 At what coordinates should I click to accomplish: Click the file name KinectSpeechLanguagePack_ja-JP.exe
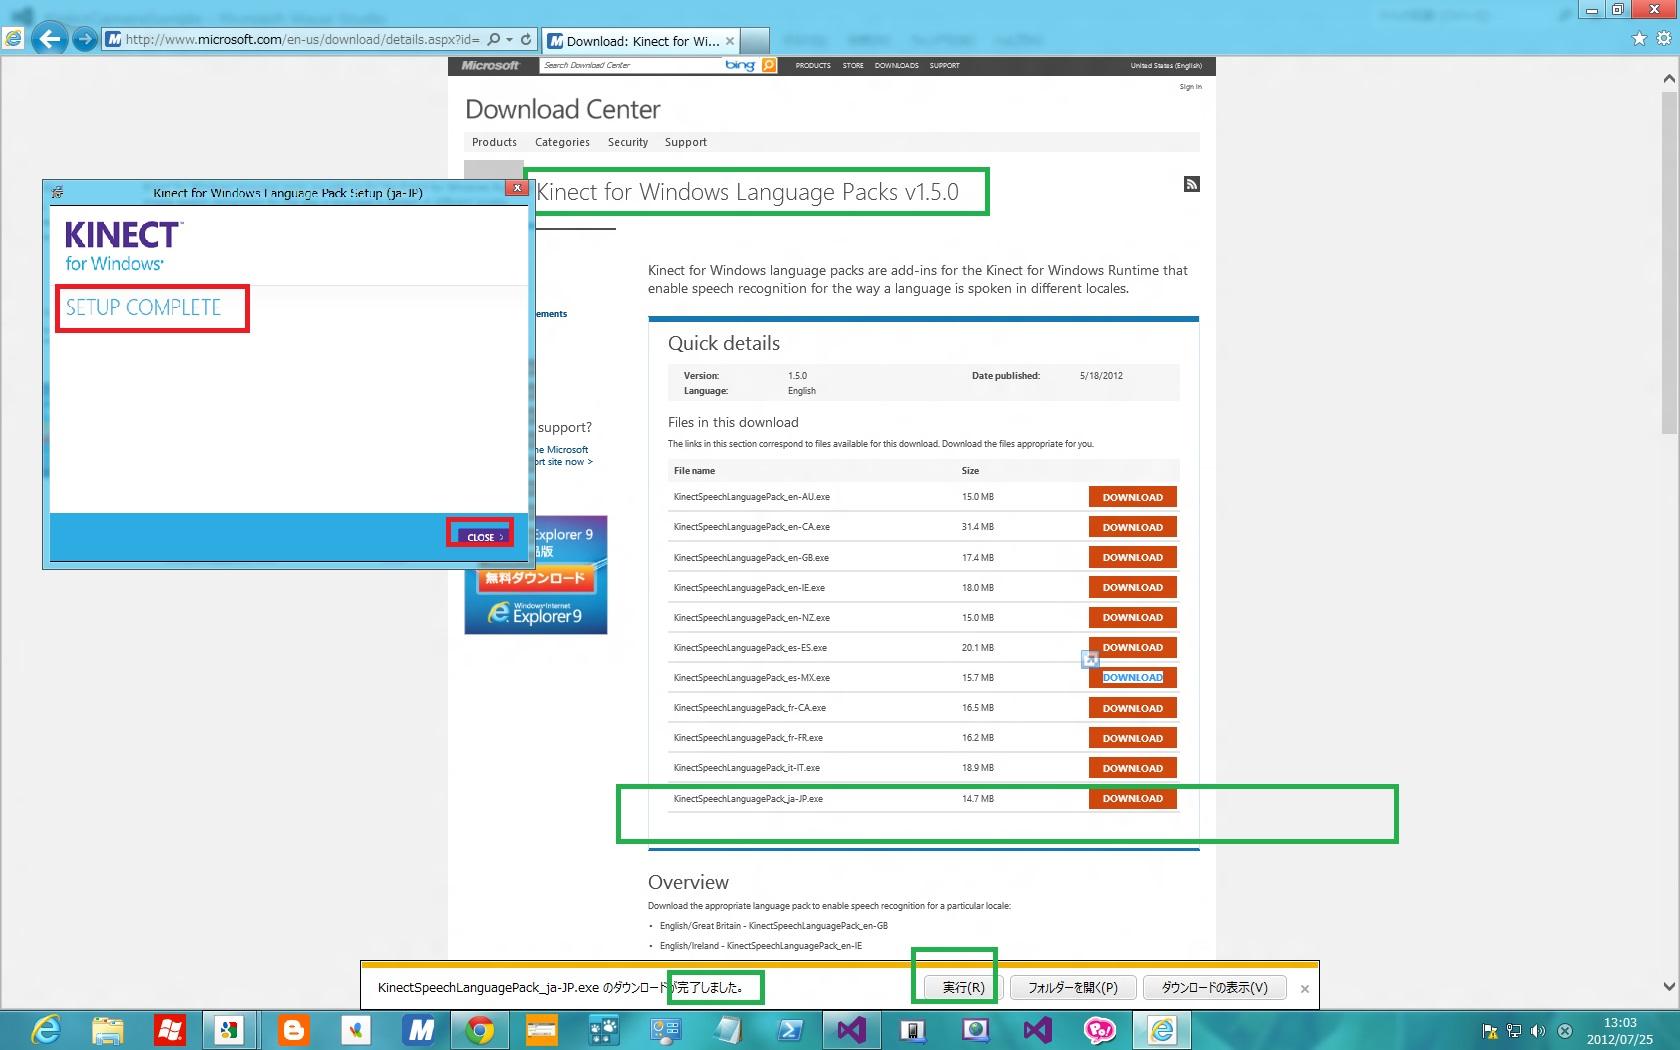point(748,799)
